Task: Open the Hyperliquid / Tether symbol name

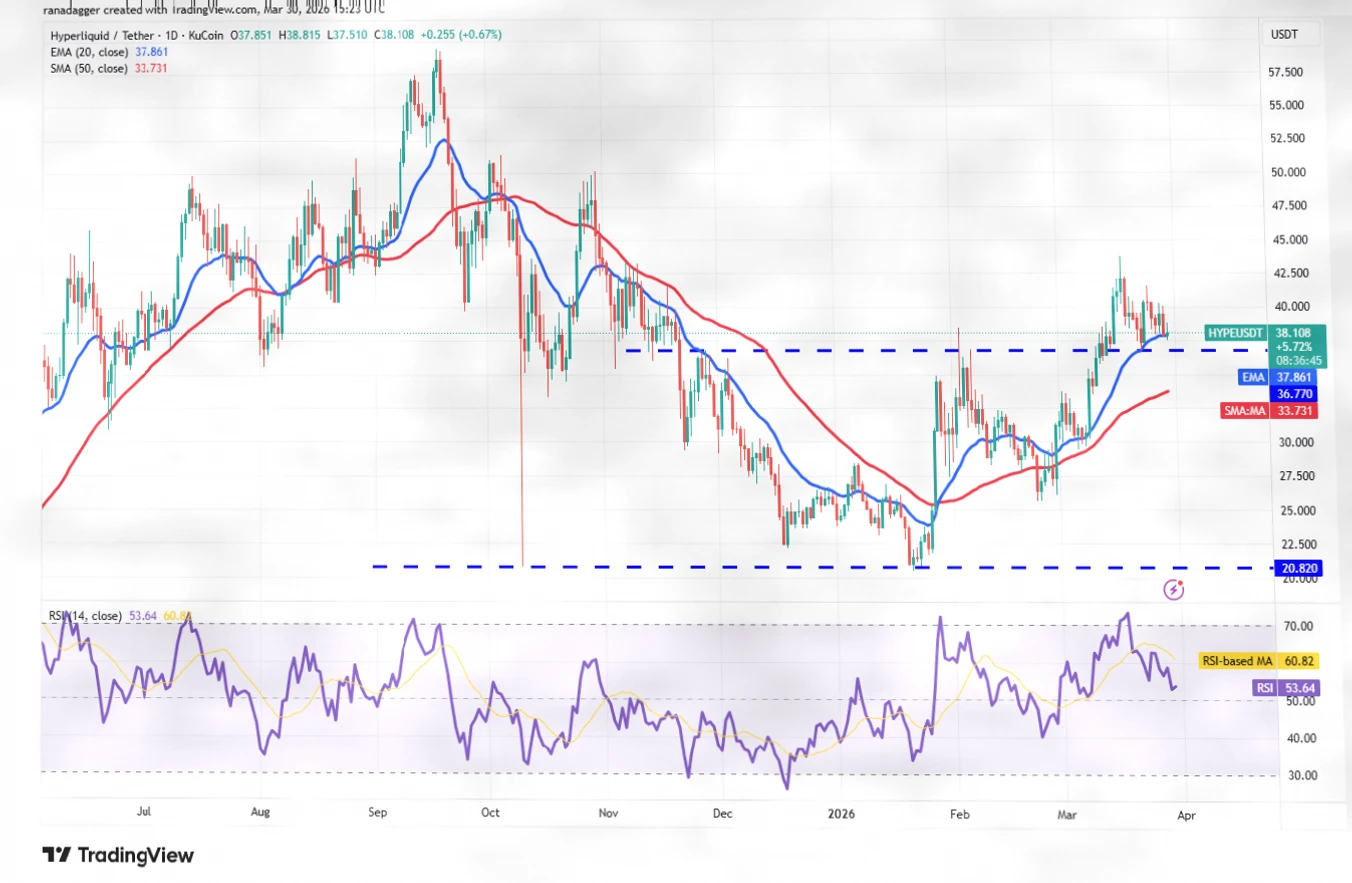Action: pos(100,33)
